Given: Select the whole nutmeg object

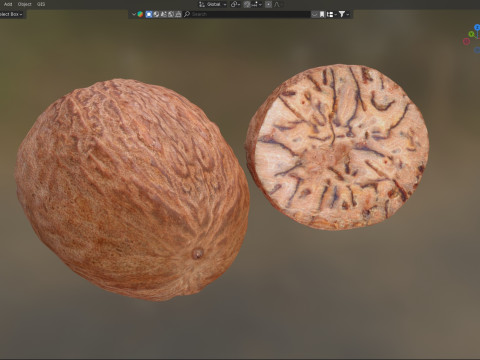Looking at the screenshot, I should click(x=132, y=190).
